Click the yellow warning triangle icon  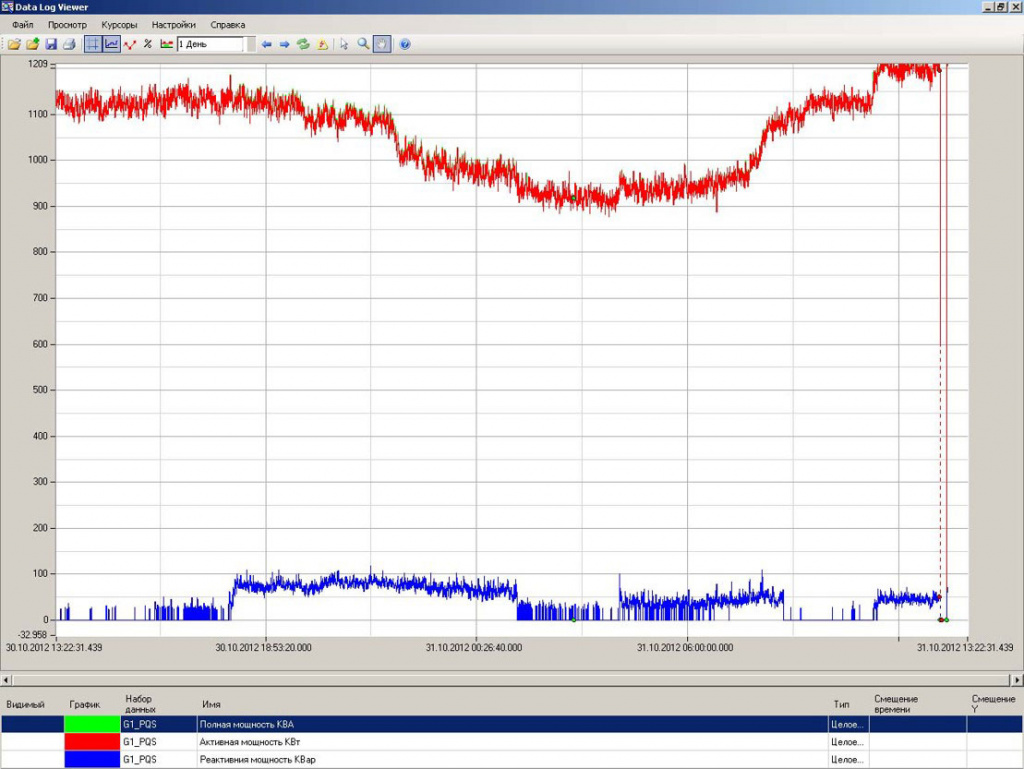(322, 44)
